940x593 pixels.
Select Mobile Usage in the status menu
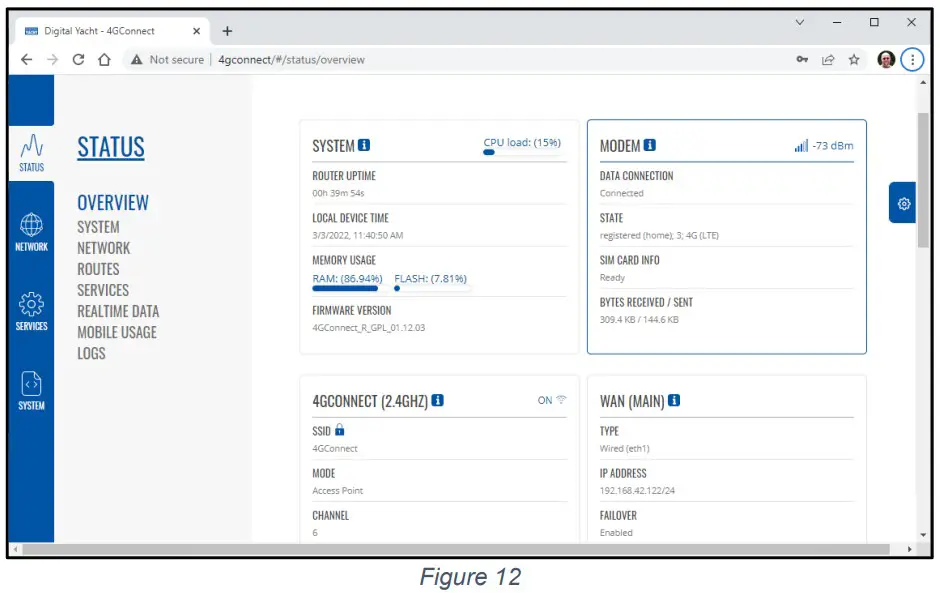[x=117, y=332]
